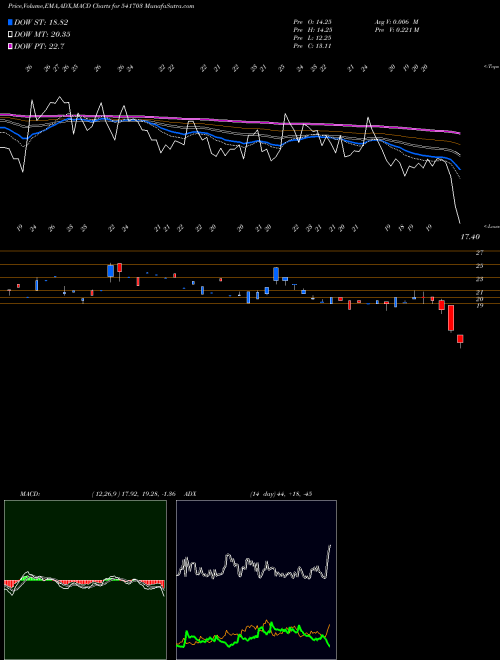Click the last red candlestick
The height and width of the screenshot is (660, 500).
(x=460, y=339)
